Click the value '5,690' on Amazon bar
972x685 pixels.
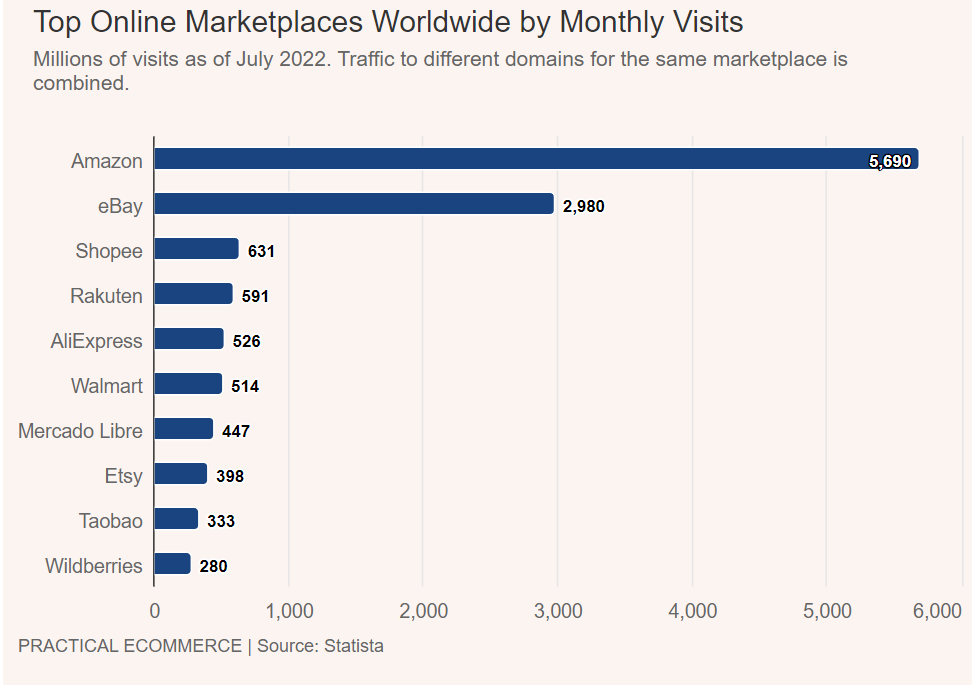890,161
